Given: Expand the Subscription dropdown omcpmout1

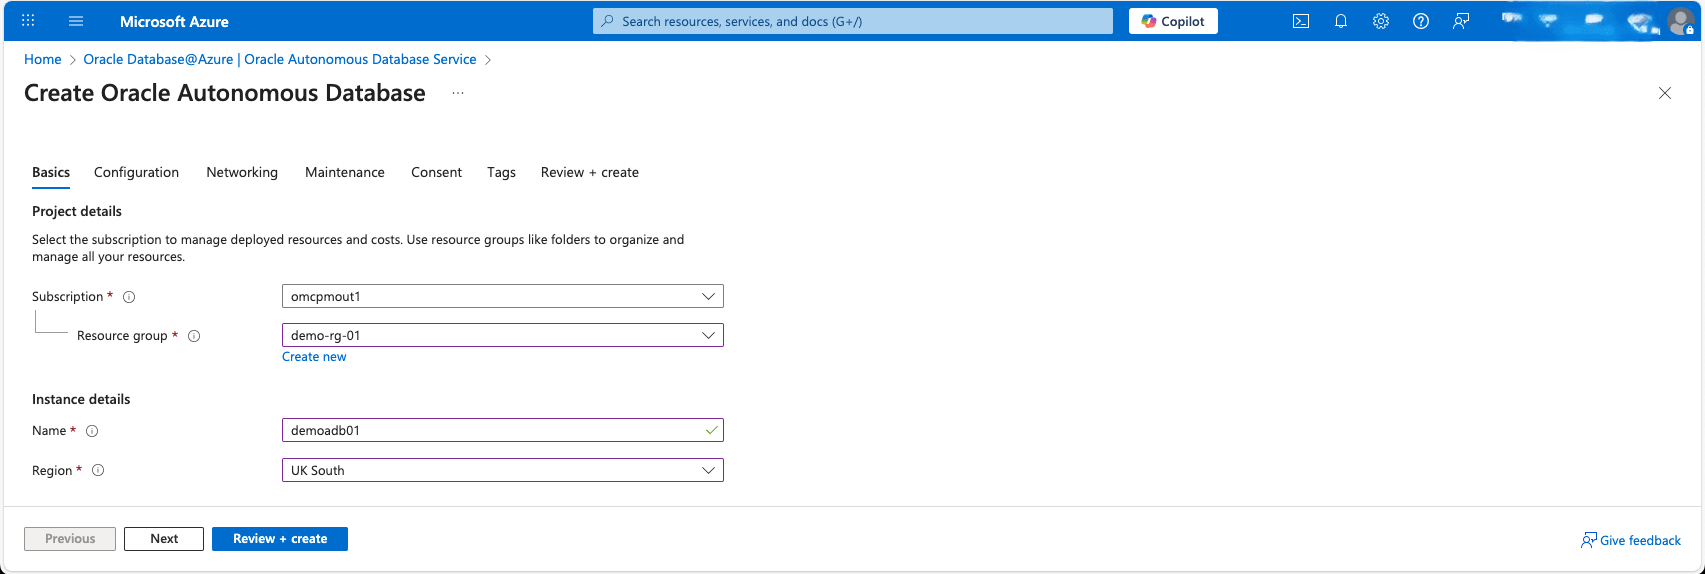Looking at the screenshot, I should click(502, 296).
